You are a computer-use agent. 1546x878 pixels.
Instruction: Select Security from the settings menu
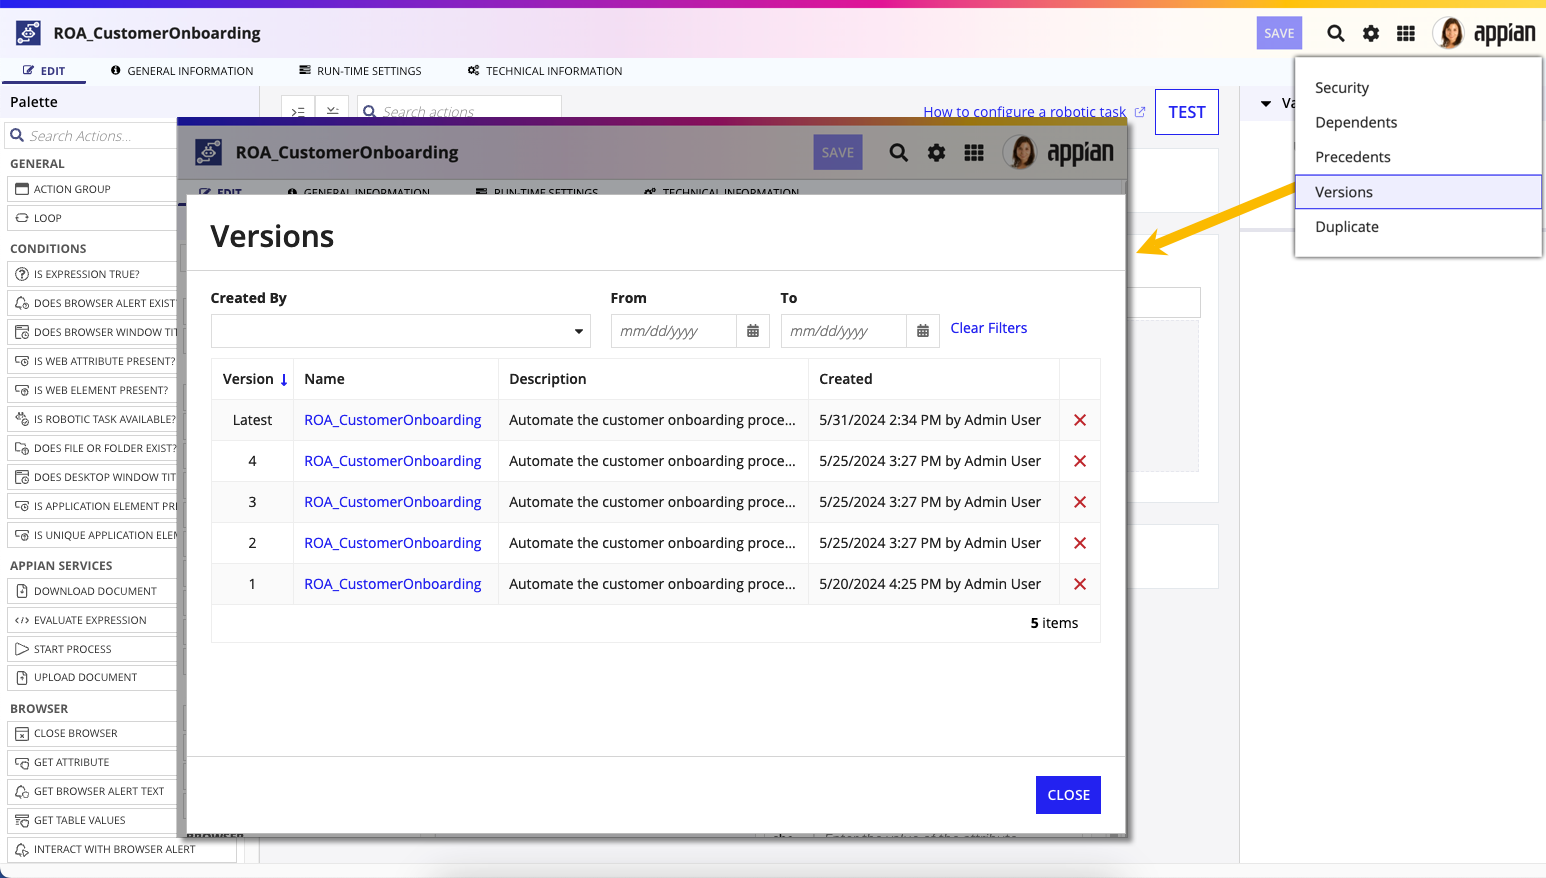coord(1341,88)
